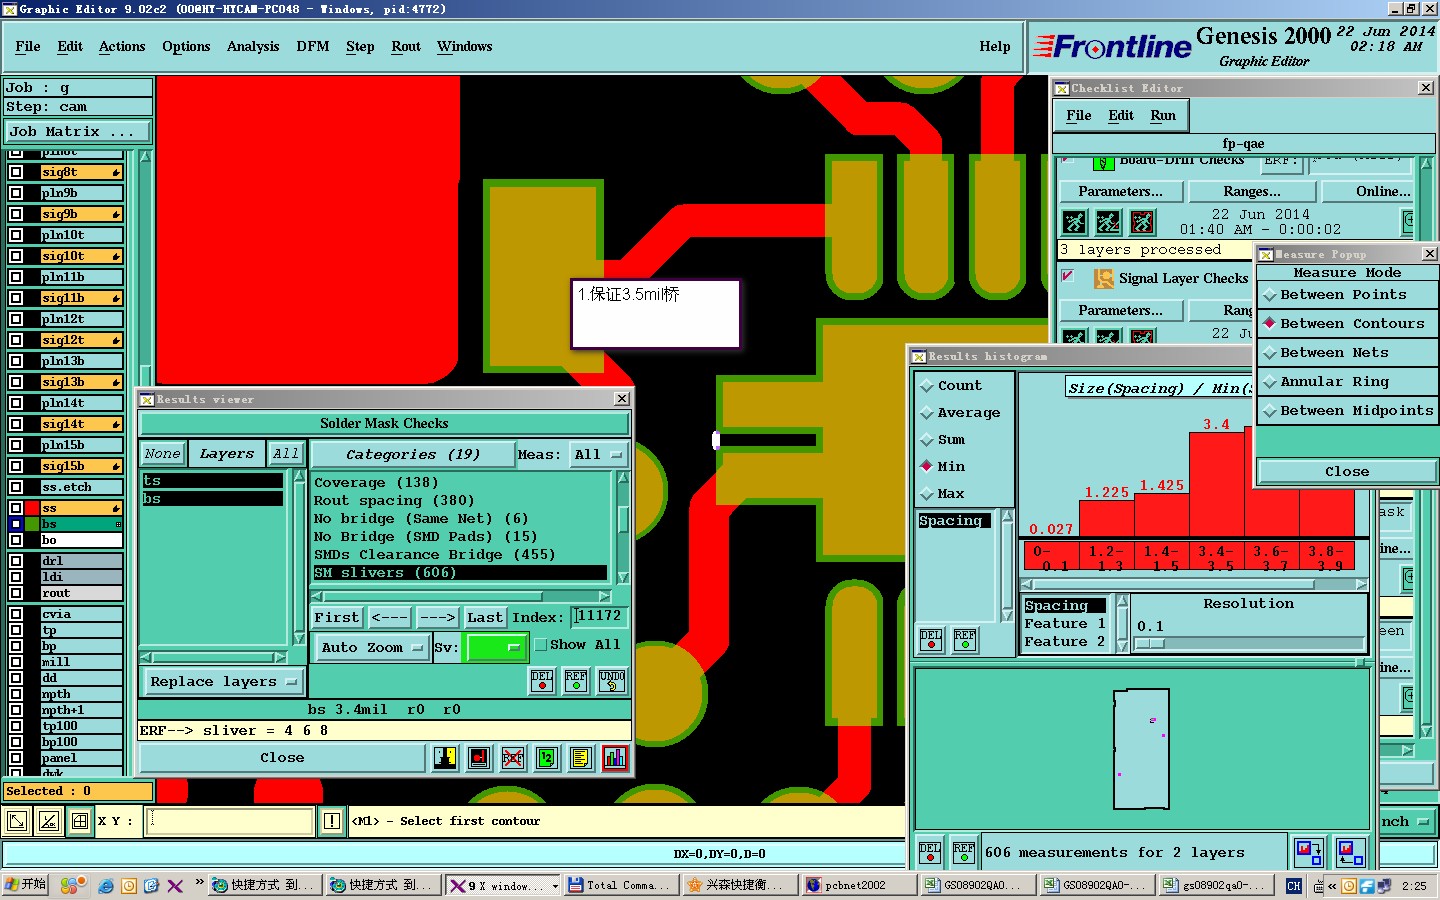This screenshot has width=1440, height=900.
Task: Click the crossed-out REF icon
Action: (512, 758)
